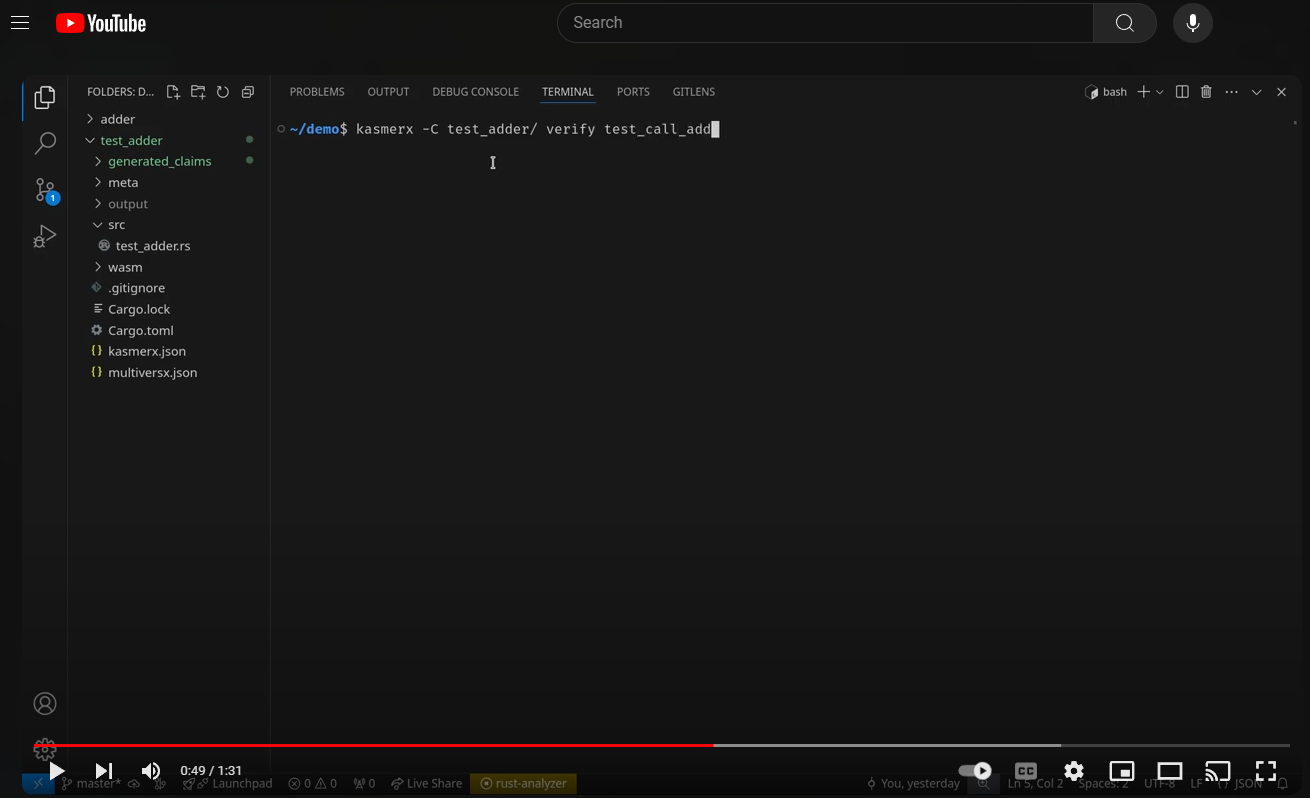Viewport: 1310px width, 798px height.
Task: Open terminal panel more actions menu
Action: click(x=1231, y=92)
